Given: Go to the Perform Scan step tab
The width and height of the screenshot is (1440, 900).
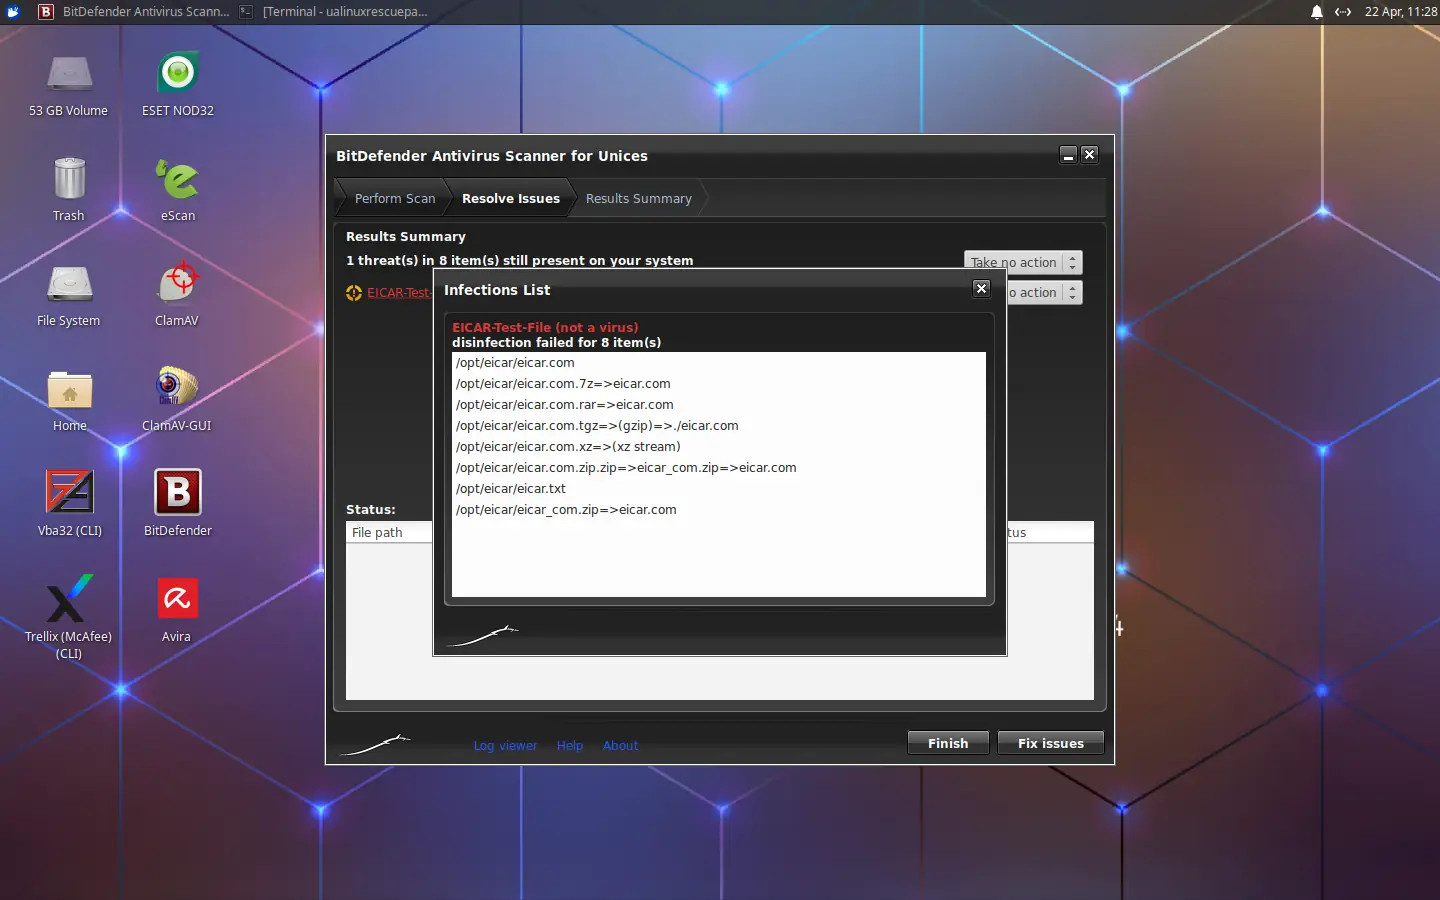Looking at the screenshot, I should (394, 199).
